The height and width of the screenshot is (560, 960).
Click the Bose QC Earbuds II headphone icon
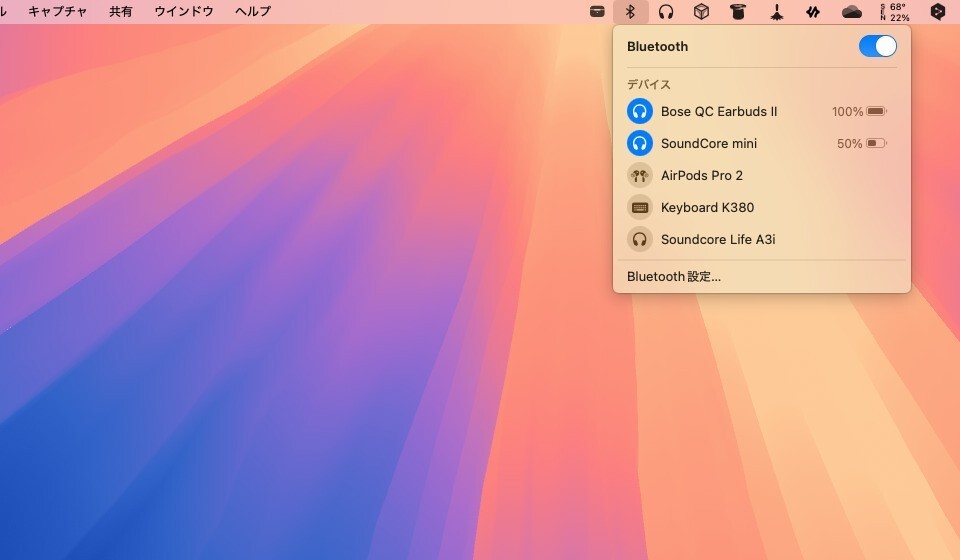(x=640, y=111)
